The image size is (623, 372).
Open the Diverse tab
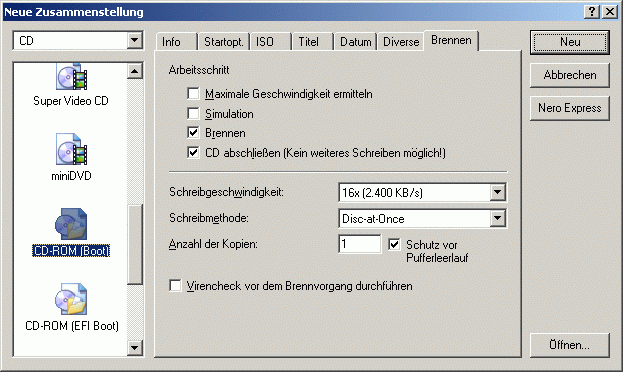point(401,42)
